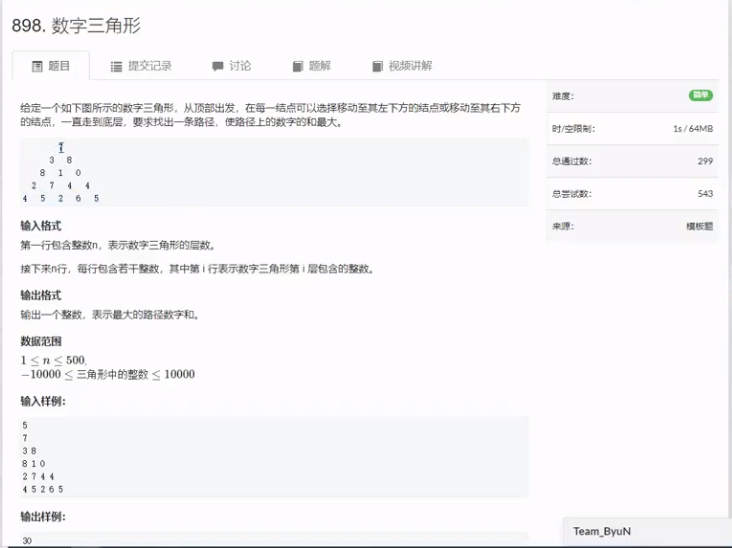Click the sample output value 30
This screenshot has width=732, height=548.
[x=27, y=541]
